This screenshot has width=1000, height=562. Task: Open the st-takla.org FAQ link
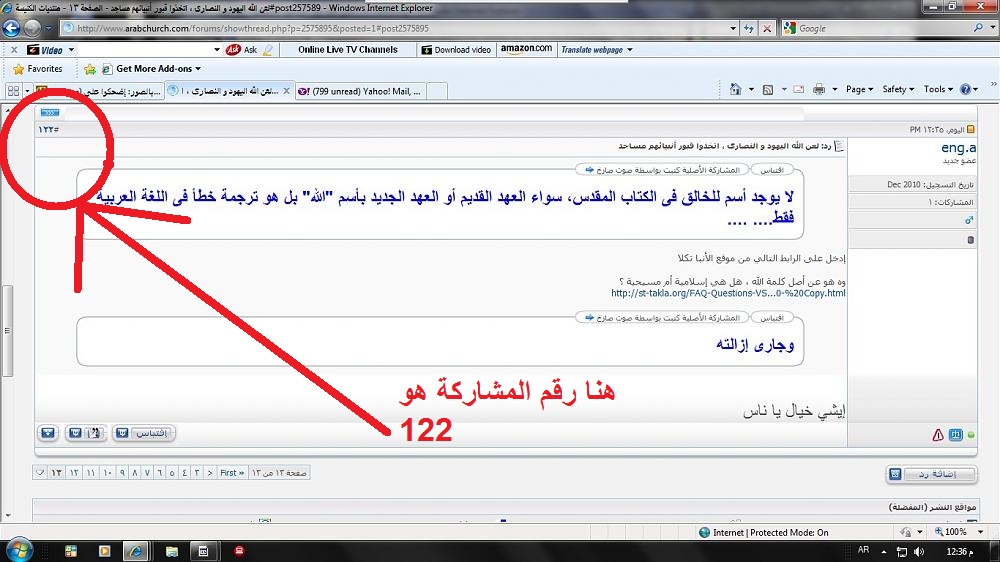coord(728,293)
